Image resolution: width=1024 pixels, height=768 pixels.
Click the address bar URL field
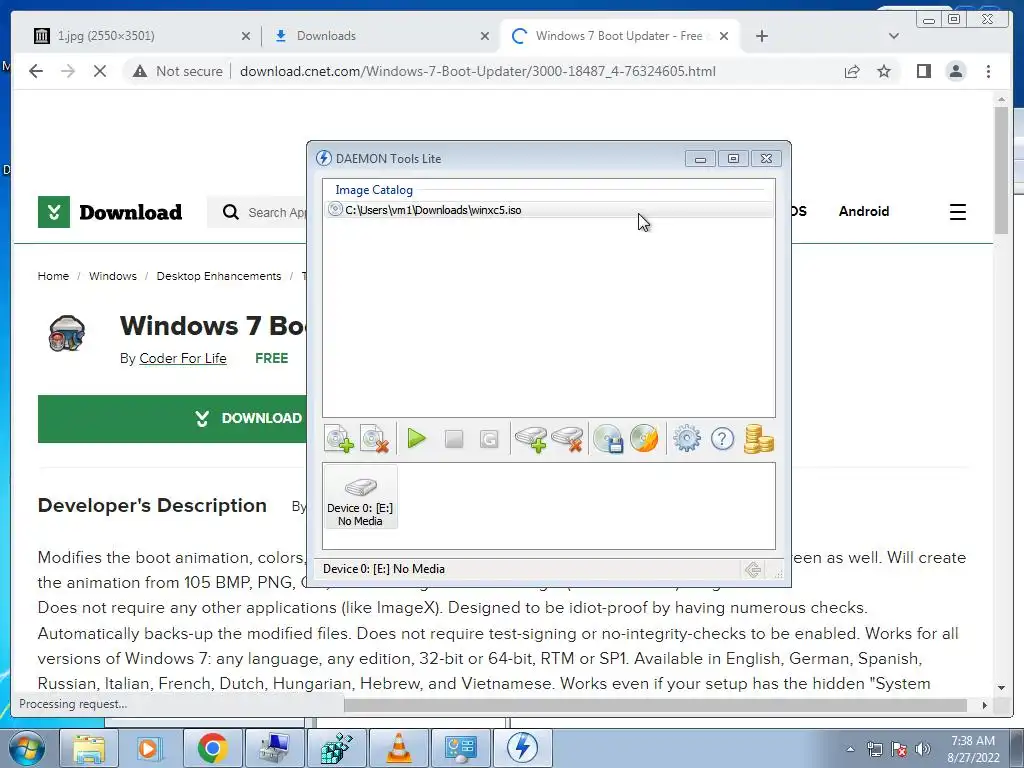477,71
